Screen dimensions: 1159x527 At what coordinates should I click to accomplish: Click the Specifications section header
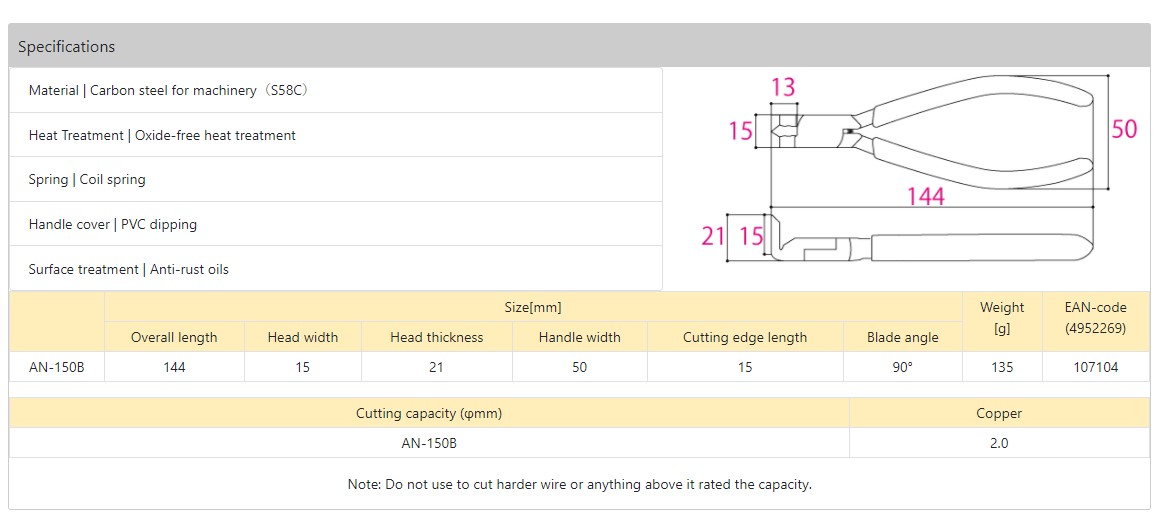coord(66,47)
